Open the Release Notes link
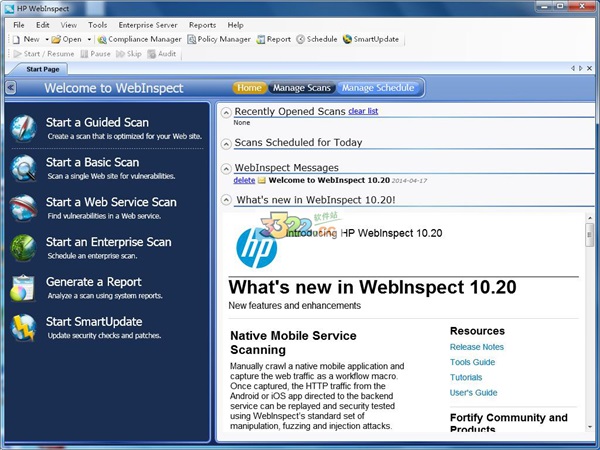 [477, 347]
